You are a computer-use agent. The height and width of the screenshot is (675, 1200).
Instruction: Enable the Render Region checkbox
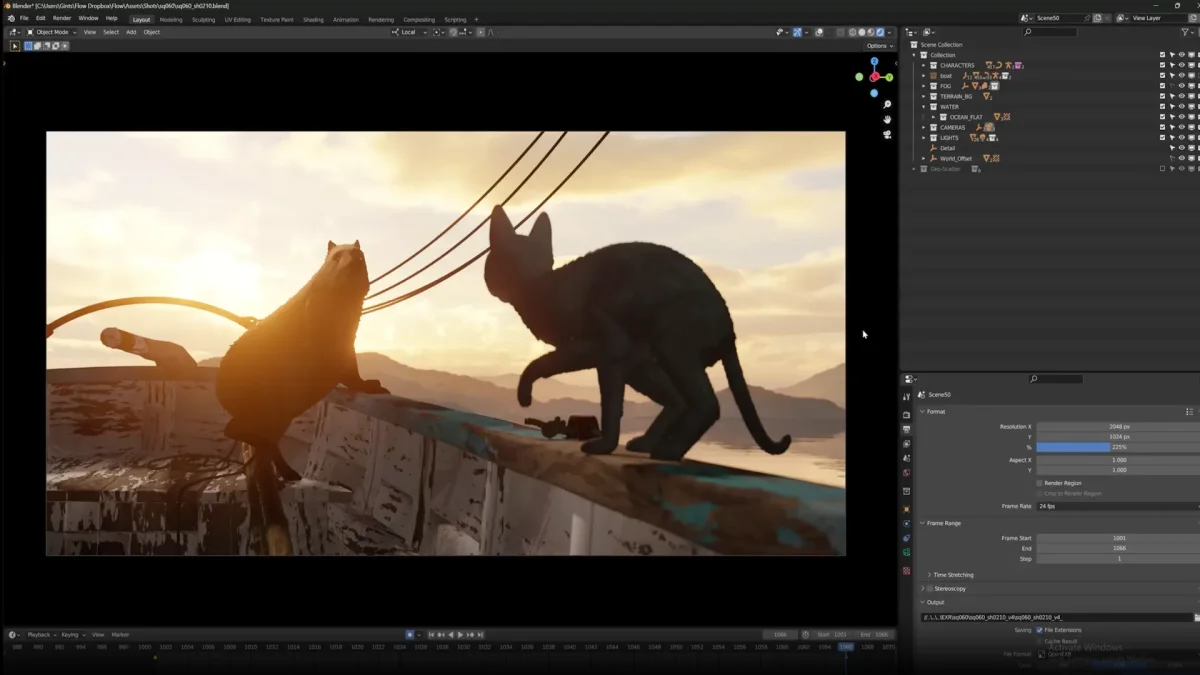(1039, 483)
